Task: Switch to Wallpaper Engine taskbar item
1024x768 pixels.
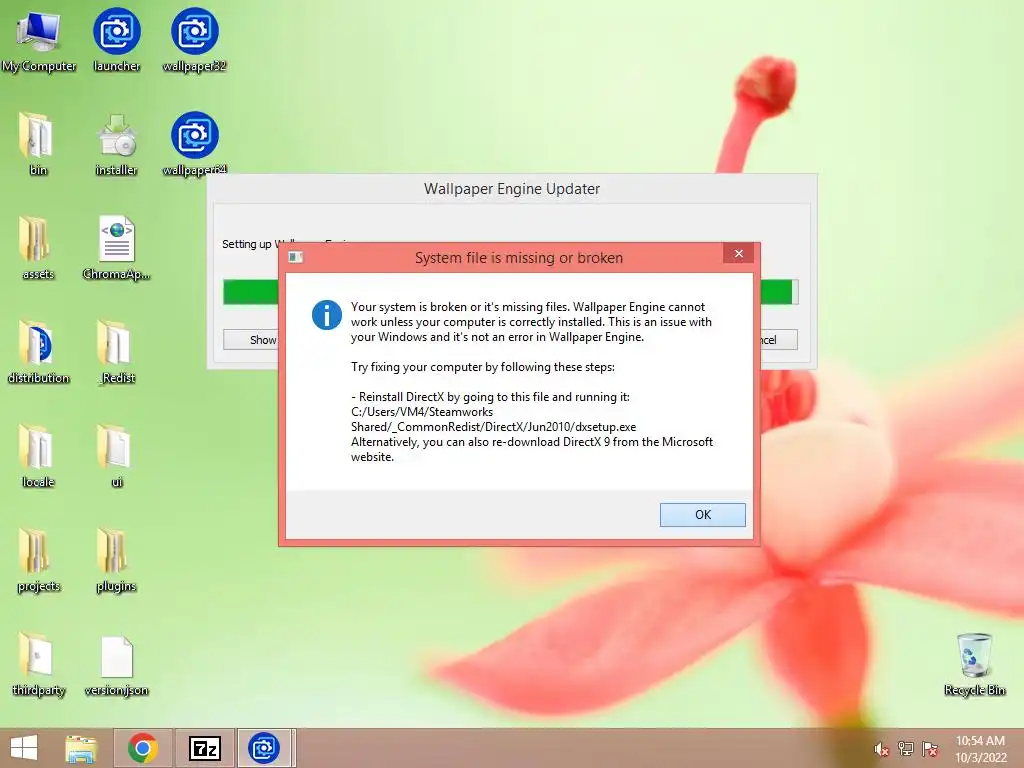Action: coord(264,748)
